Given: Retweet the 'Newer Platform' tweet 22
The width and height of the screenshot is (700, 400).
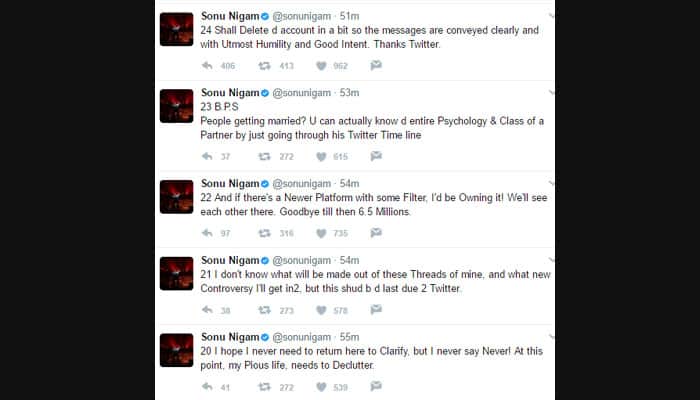Looking at the screenshot, I should coord(265,232).
